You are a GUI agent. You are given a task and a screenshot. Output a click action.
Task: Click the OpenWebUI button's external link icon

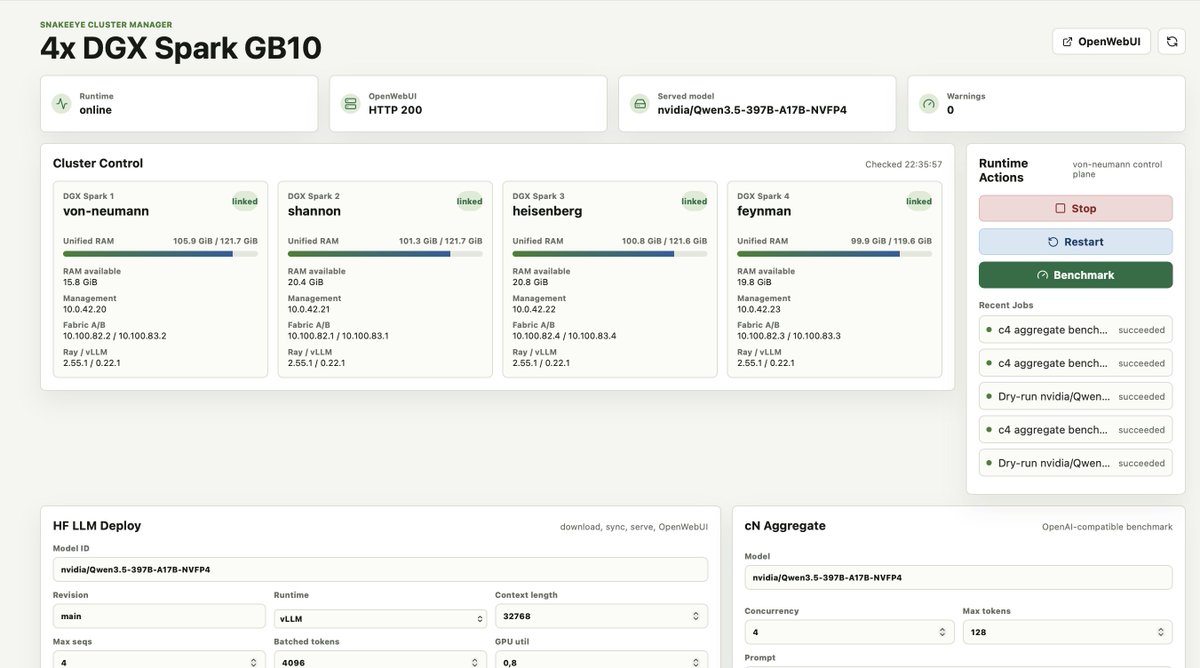pyautogui.click(x=1067, y=42)
